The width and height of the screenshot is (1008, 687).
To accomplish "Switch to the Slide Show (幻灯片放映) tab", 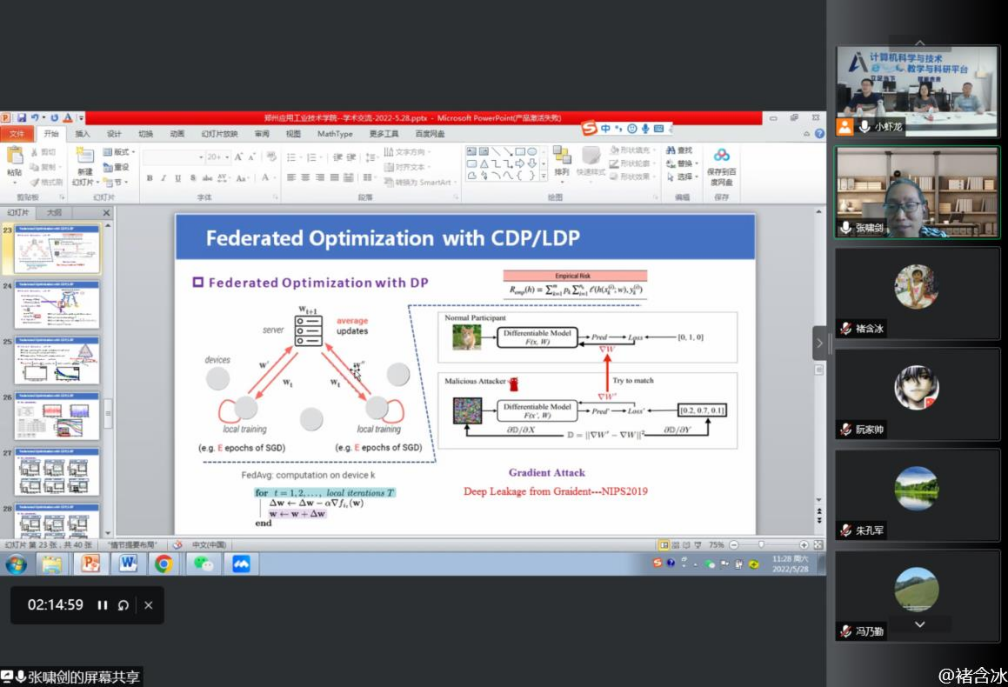I will click(x=219, y=134).
